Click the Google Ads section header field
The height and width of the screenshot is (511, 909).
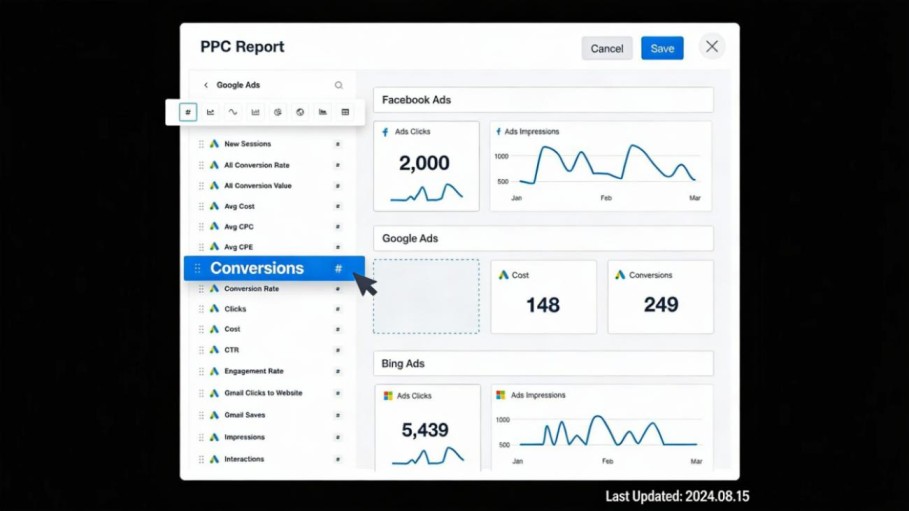[543, 238]
